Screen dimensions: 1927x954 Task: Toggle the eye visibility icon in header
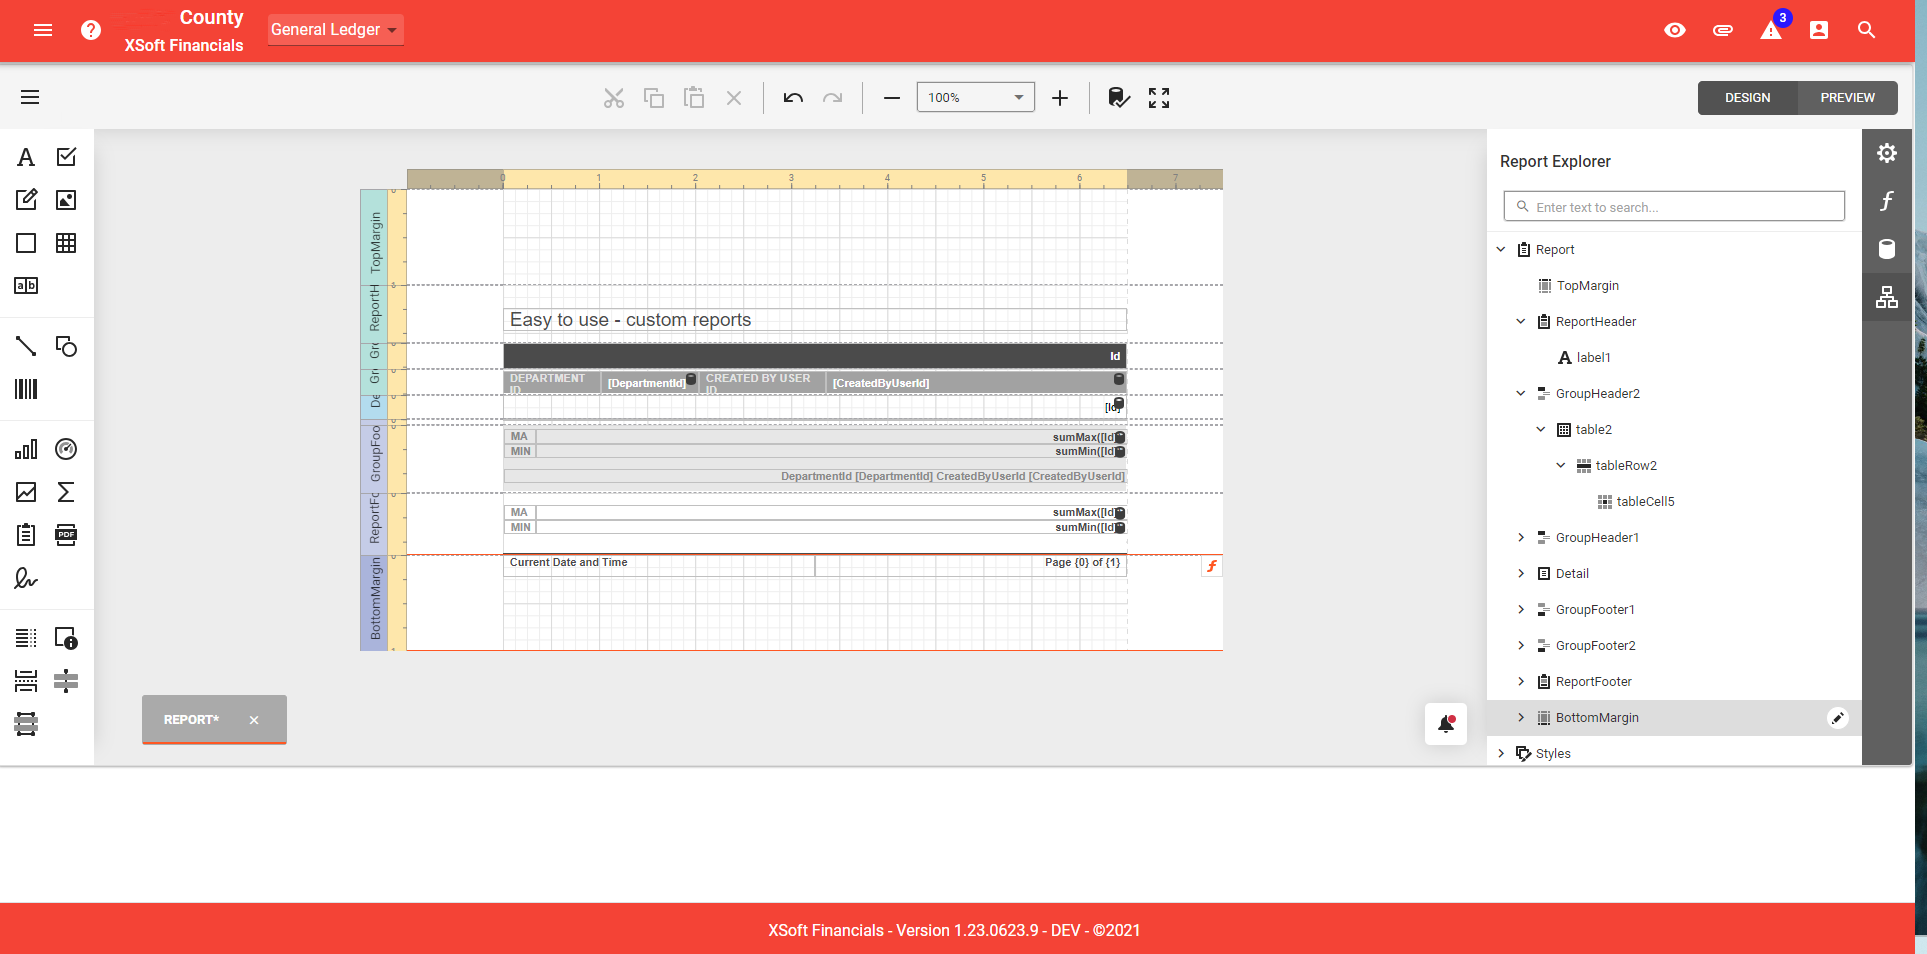point(1675,30)
